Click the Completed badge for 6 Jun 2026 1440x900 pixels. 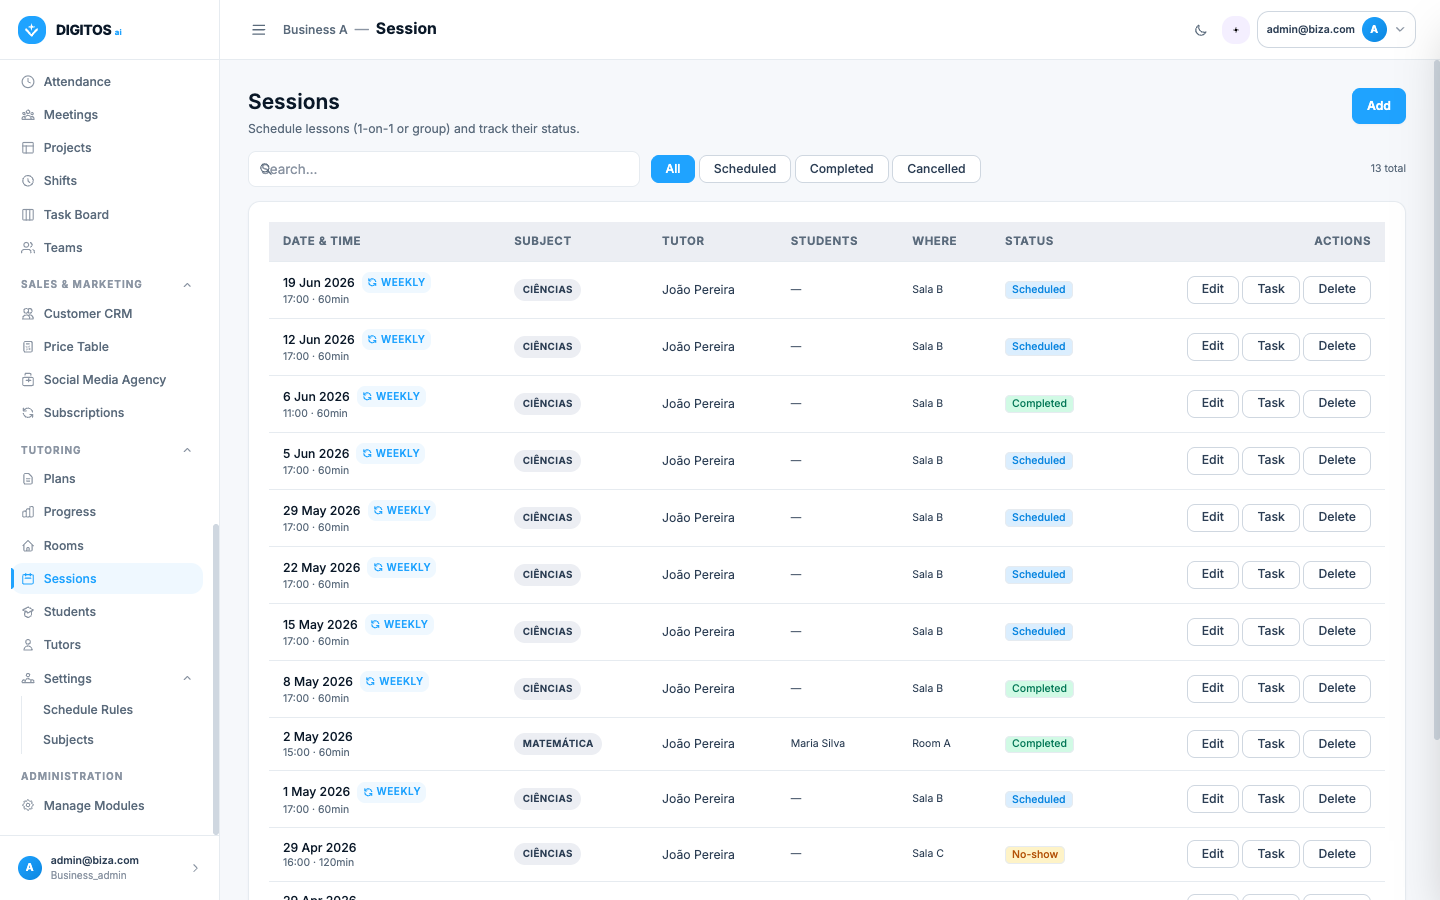click(x=1039, y=404)
